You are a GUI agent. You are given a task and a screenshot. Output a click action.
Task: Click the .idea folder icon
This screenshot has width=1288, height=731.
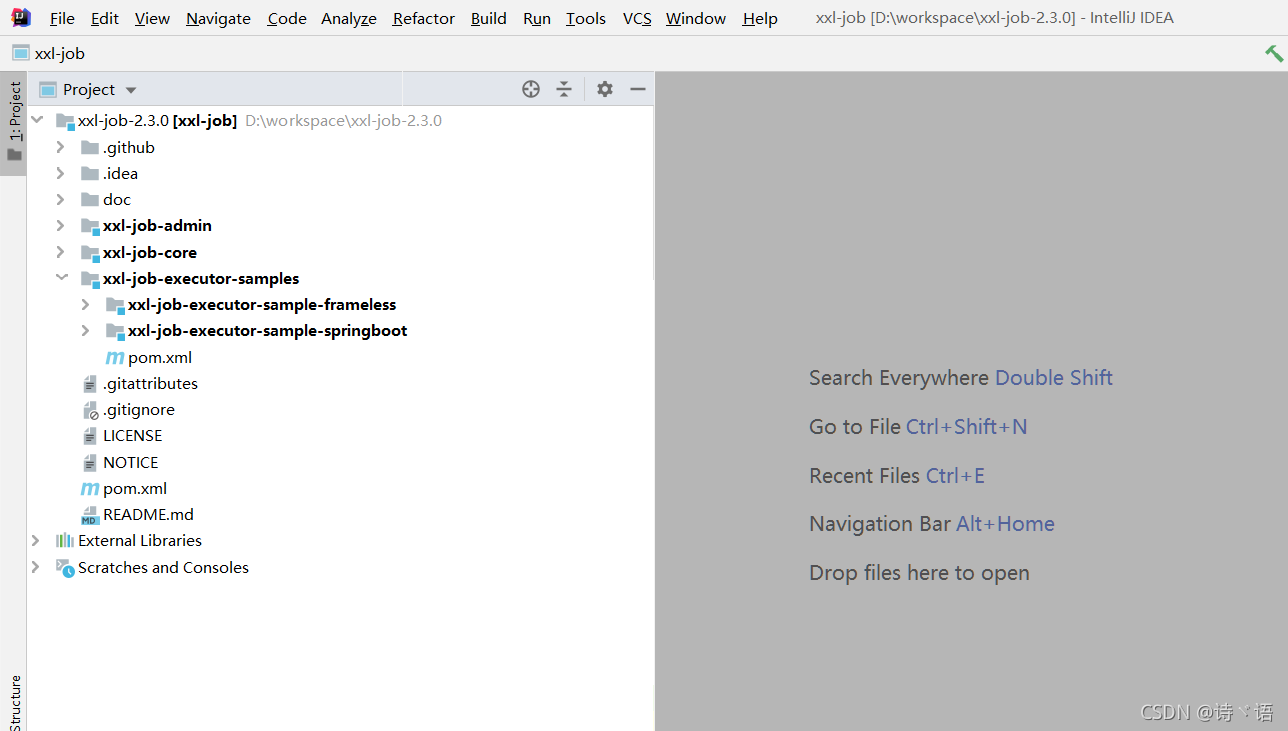[90, 173]
